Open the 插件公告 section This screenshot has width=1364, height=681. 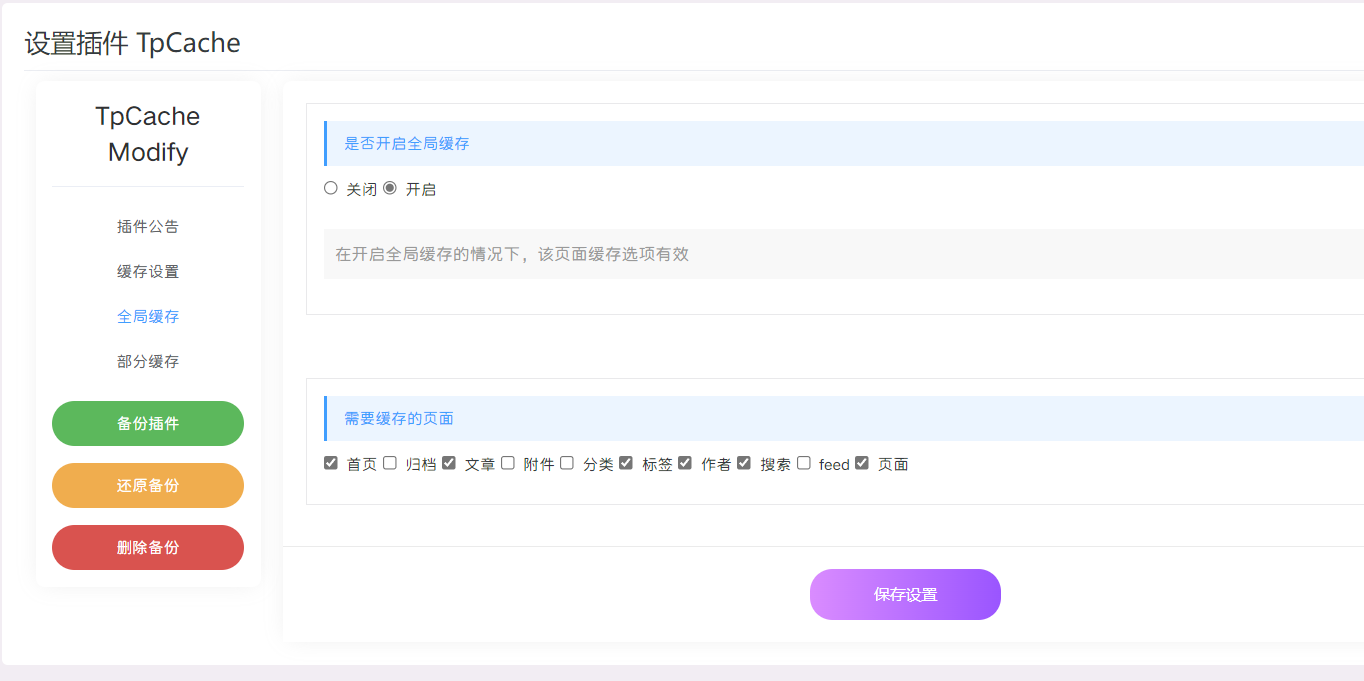tap(148, 227)
